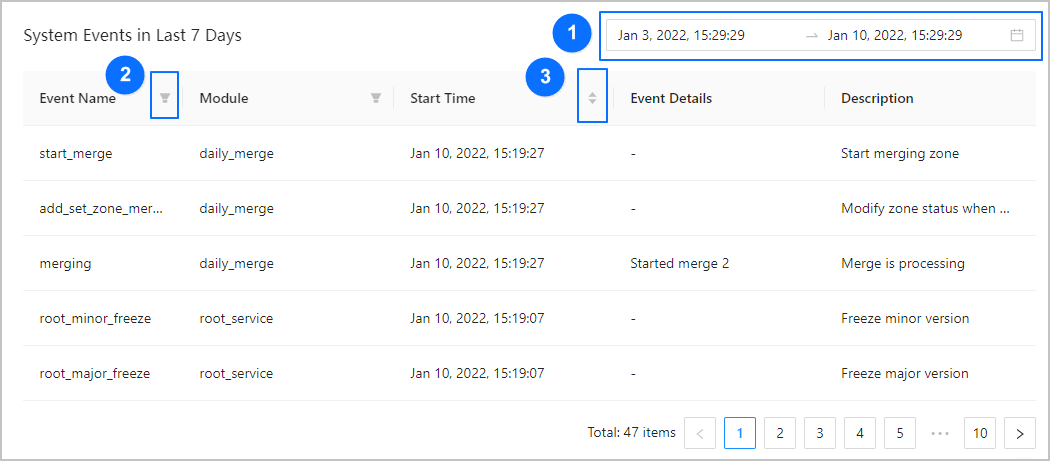
Task: Click the previous page arrow
Action: [699, 433]
